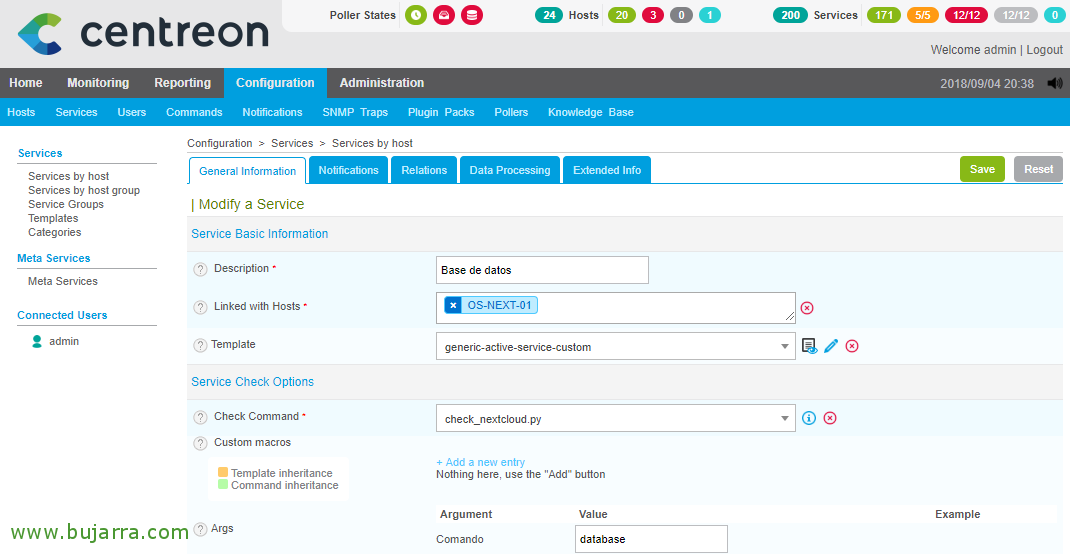Click hosts pending count 1
This screenshot has height=554, width=1070.
coord(710,15)
